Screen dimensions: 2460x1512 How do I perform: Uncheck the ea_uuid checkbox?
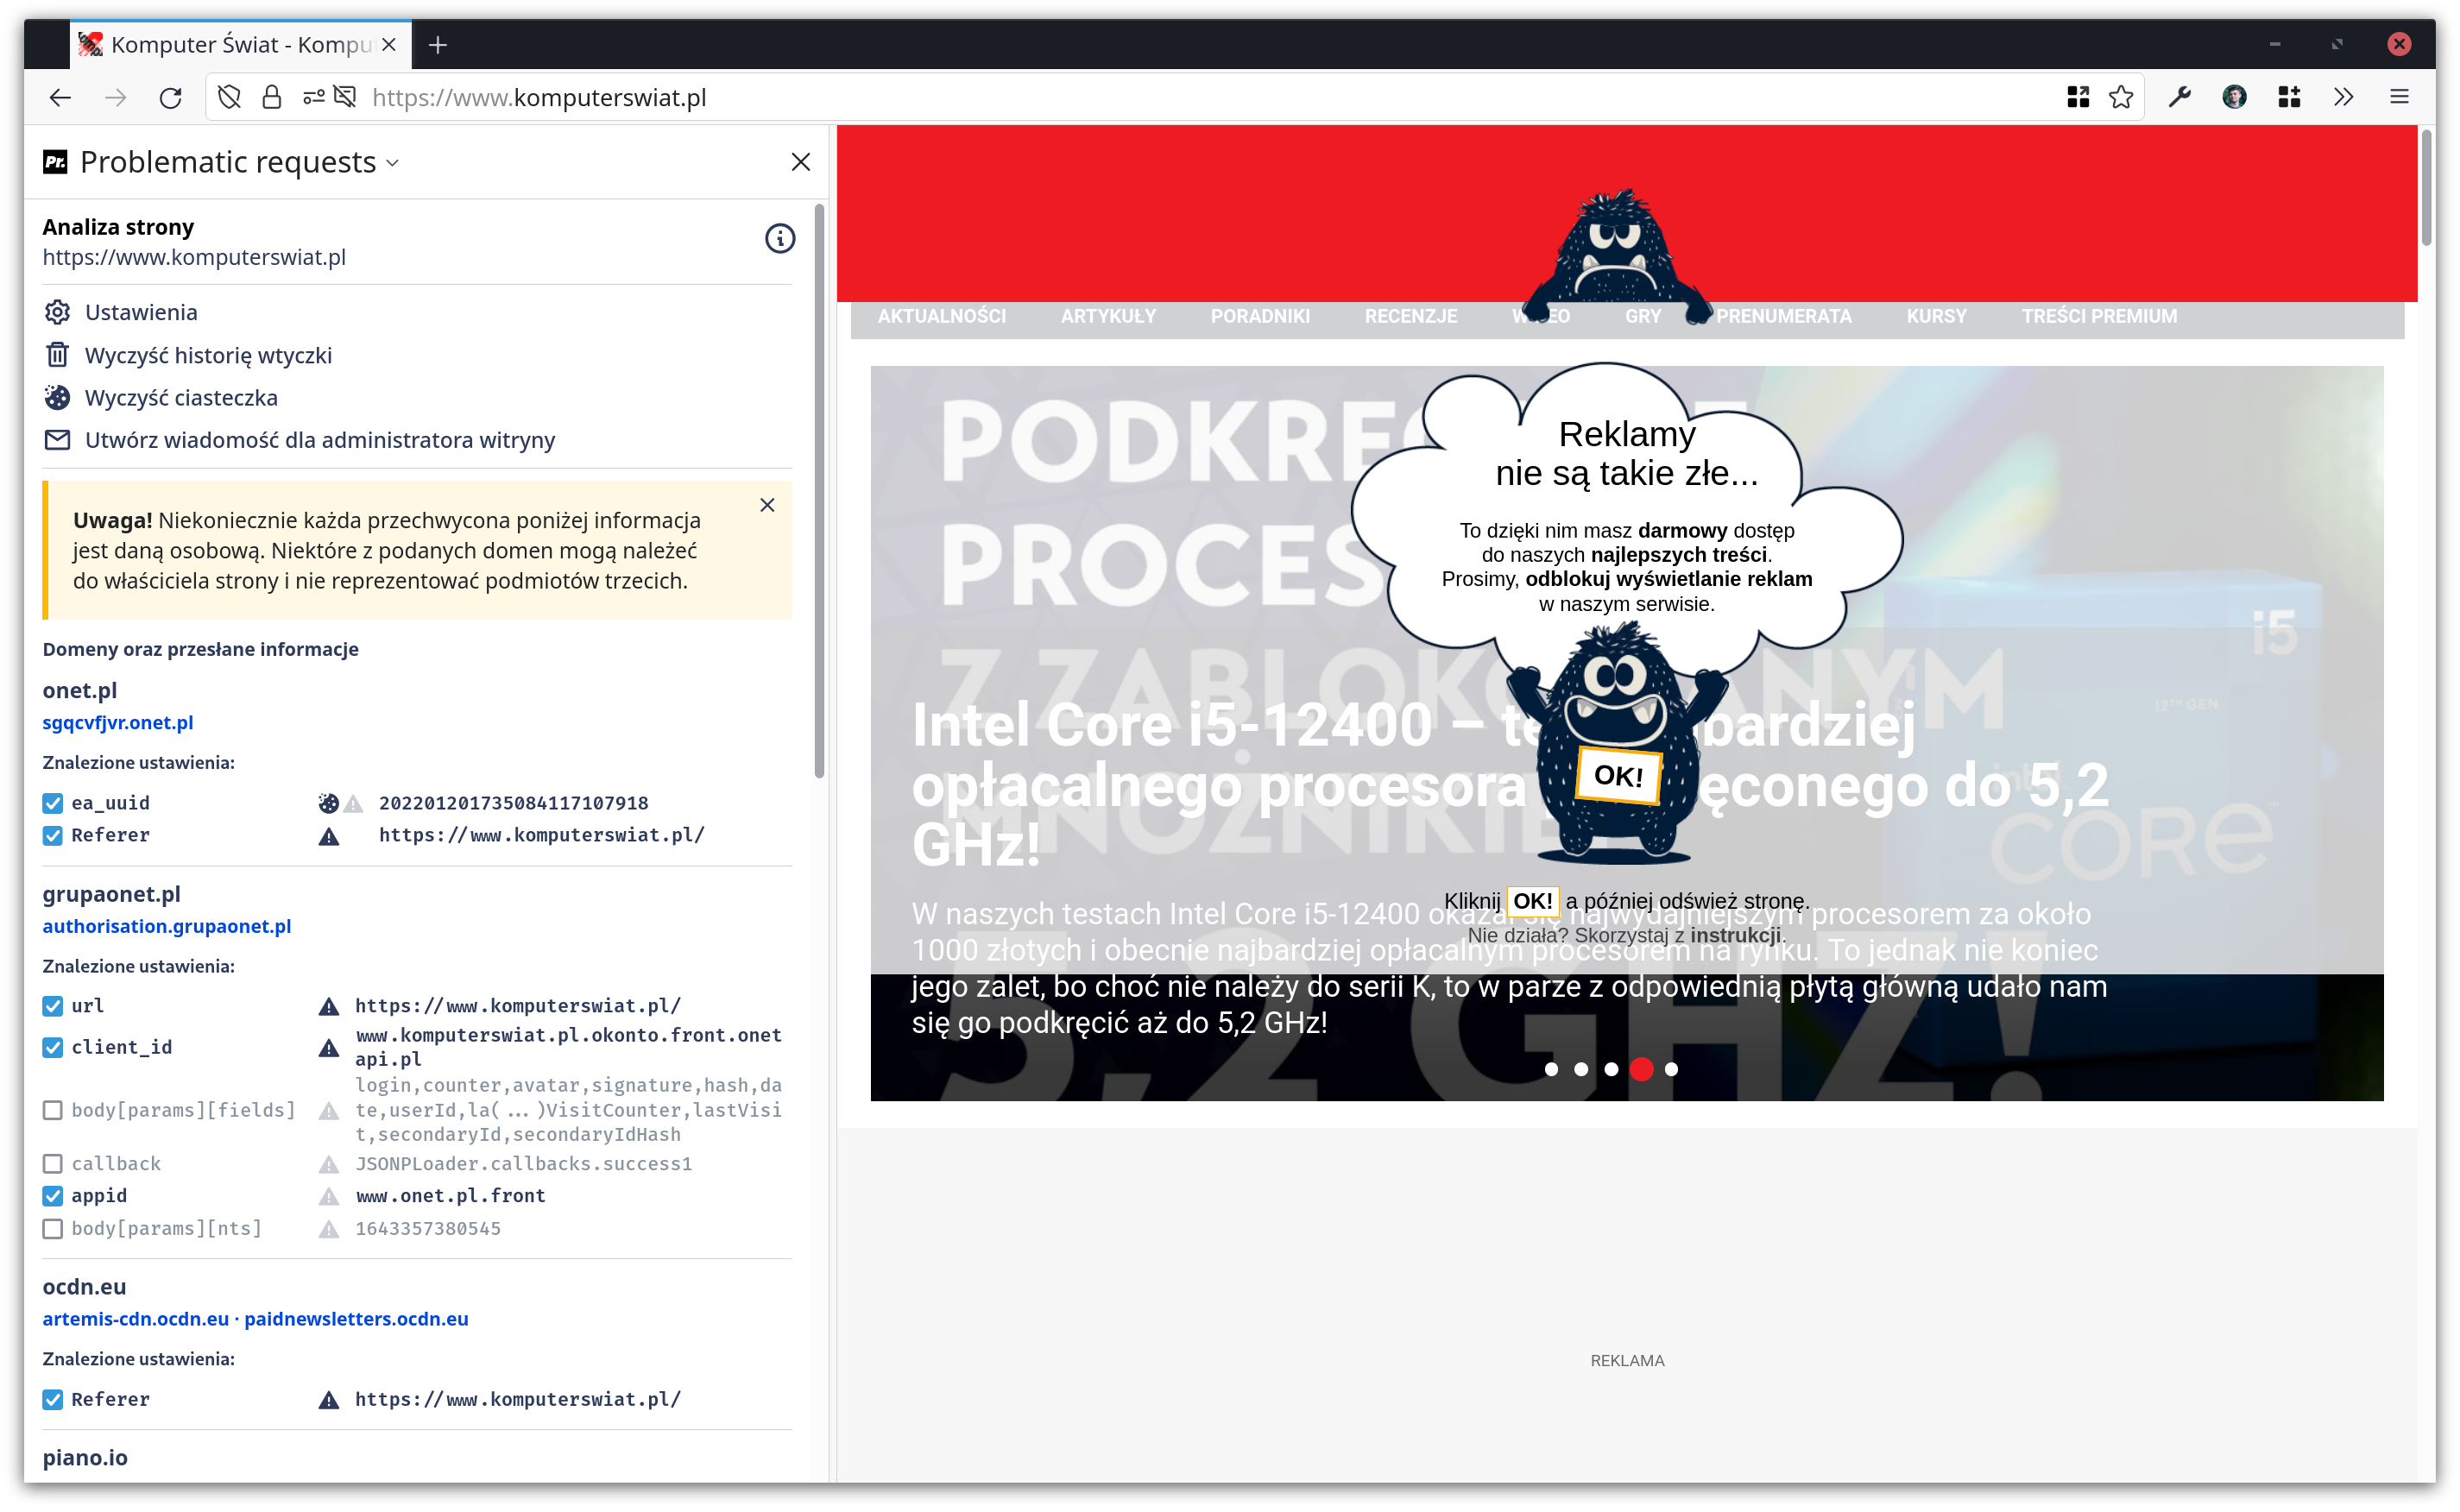click(53, 803)
